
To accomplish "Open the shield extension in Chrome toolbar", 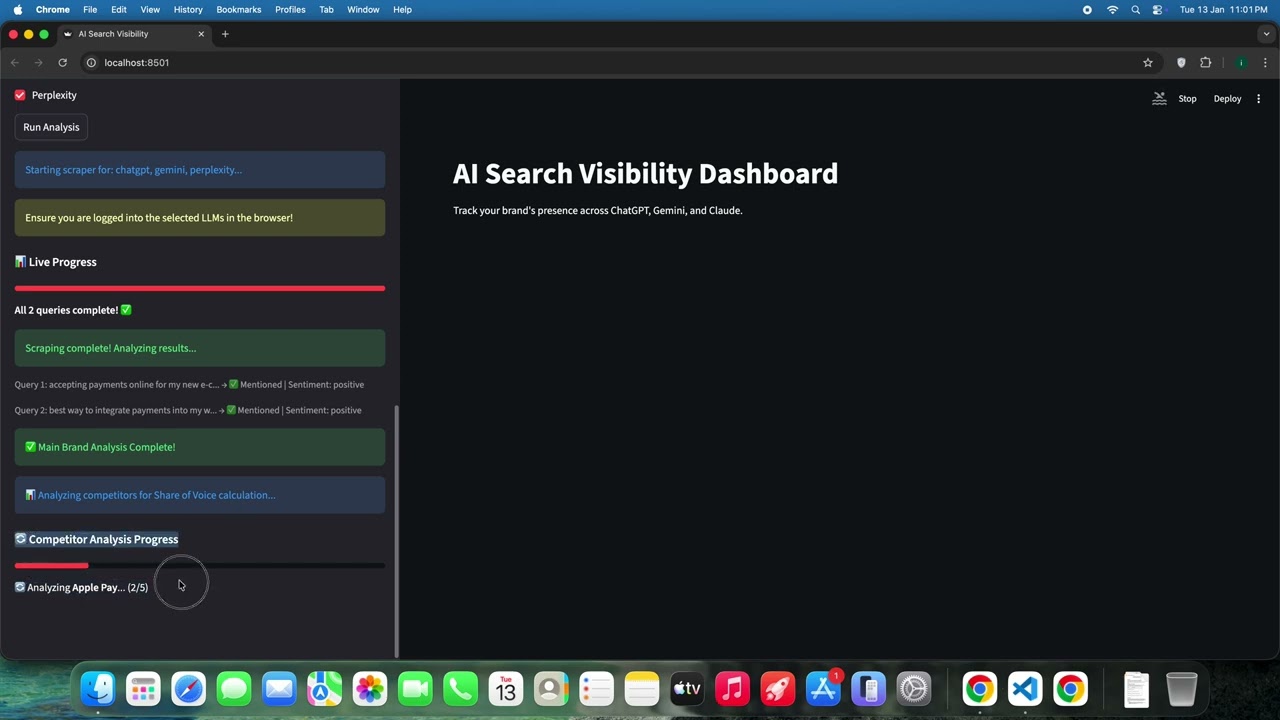I will click(x=1181, y=63).
